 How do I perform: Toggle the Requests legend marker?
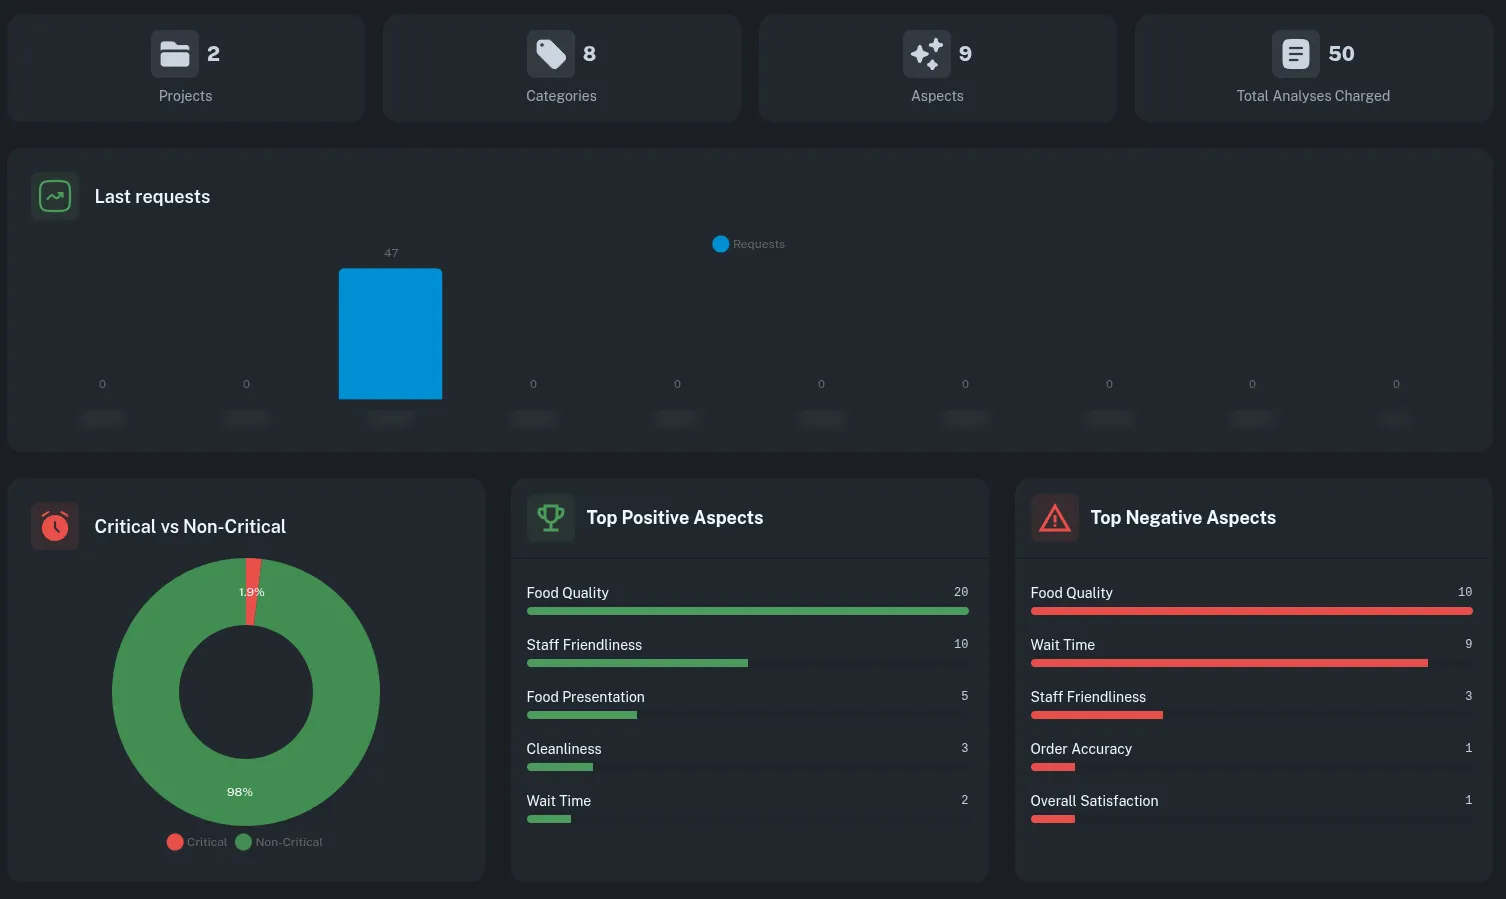(x=720, y=244)
